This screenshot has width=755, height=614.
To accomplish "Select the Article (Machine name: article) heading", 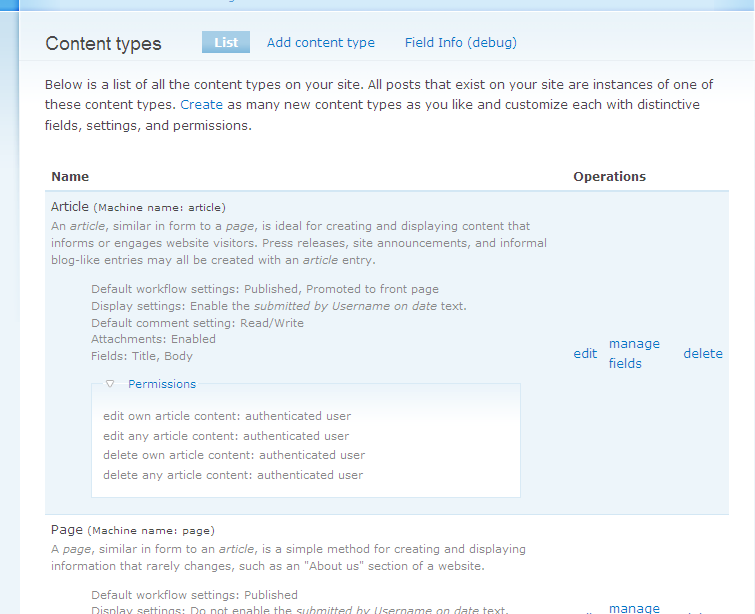I will (138, 207).
